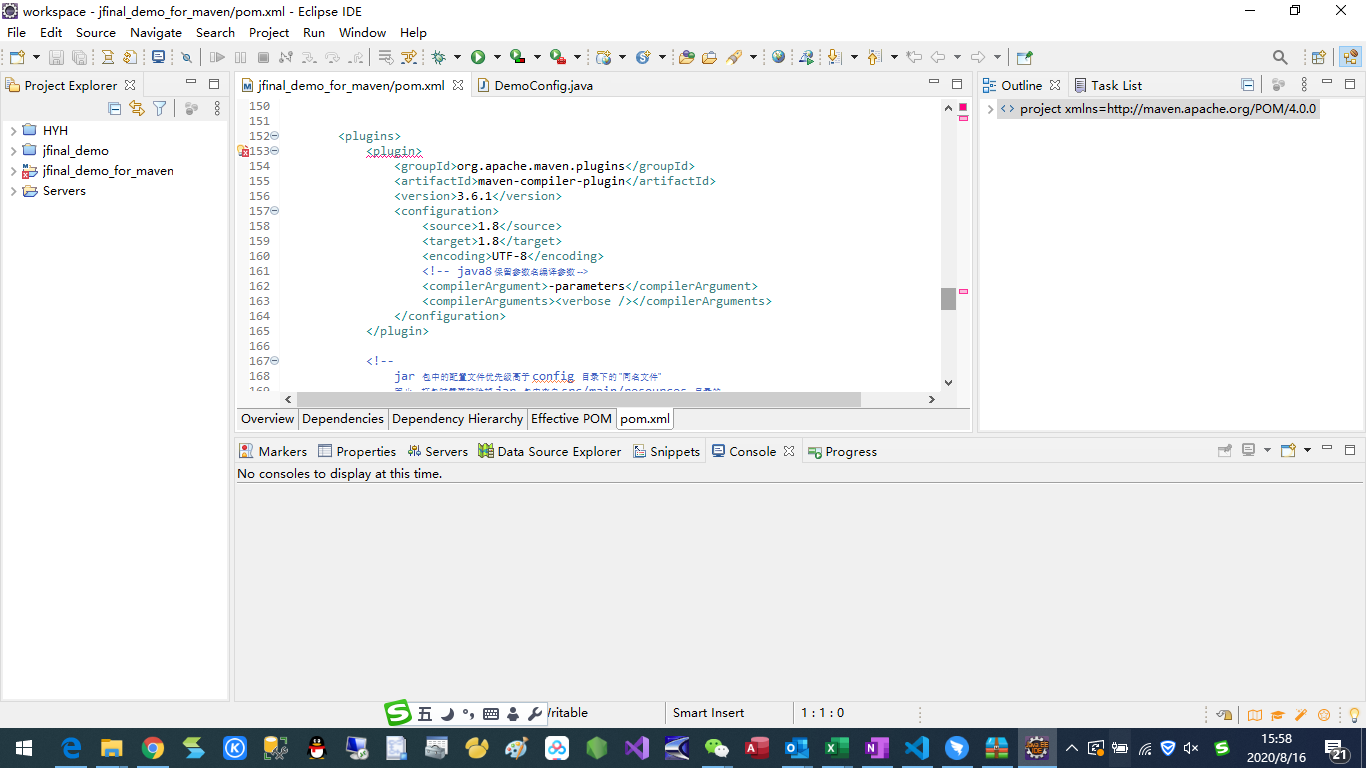The image size is (1366, 768).
Task: Click the Debug bug icon
Action: (438, 58)
